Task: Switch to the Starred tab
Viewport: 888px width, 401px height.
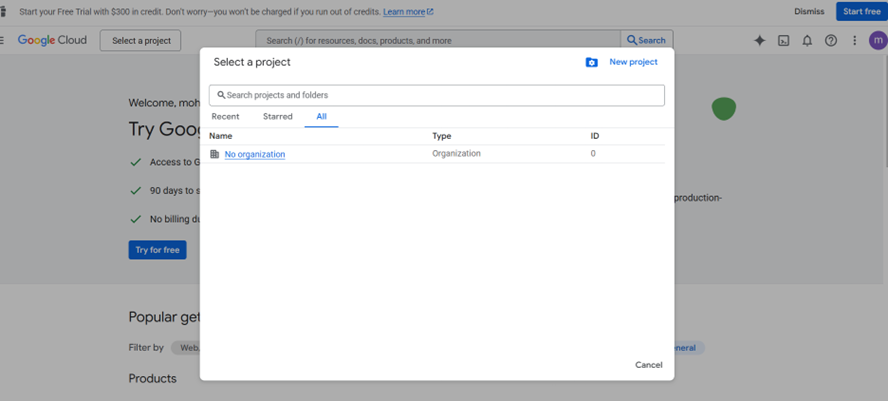Action: click(x=278, y=117)
